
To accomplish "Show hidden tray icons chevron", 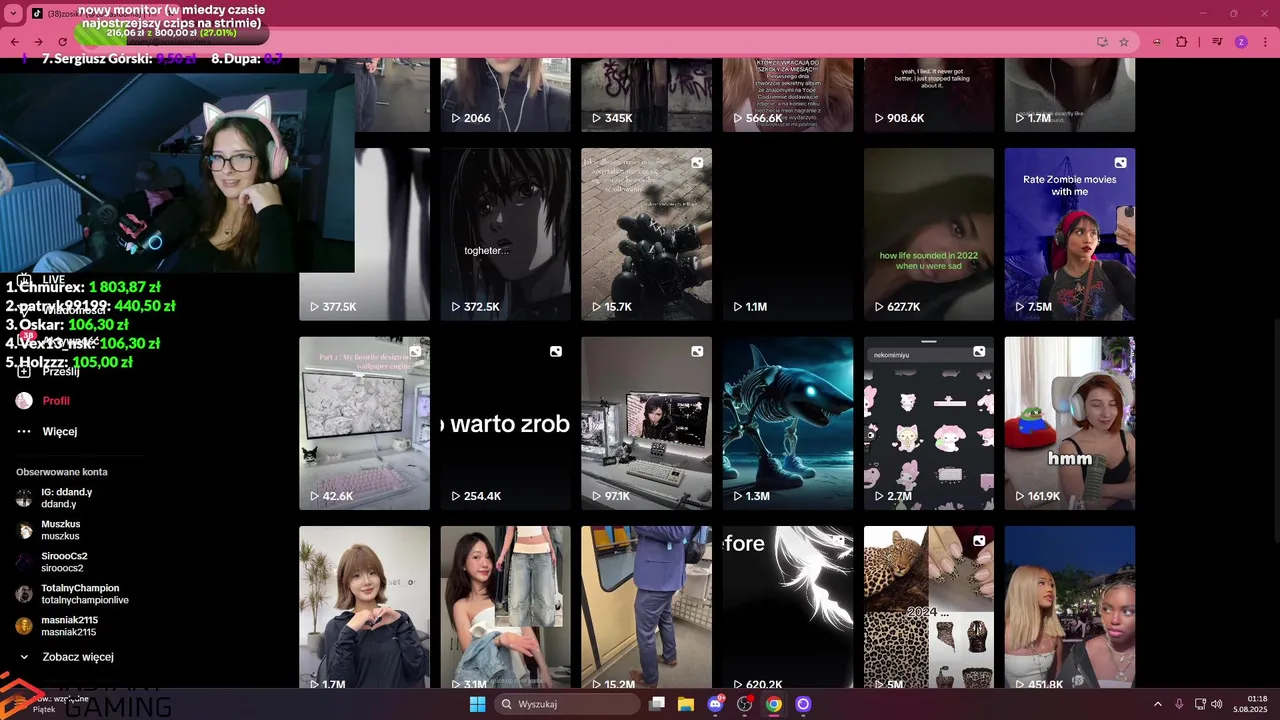I will coord(1158,704).
